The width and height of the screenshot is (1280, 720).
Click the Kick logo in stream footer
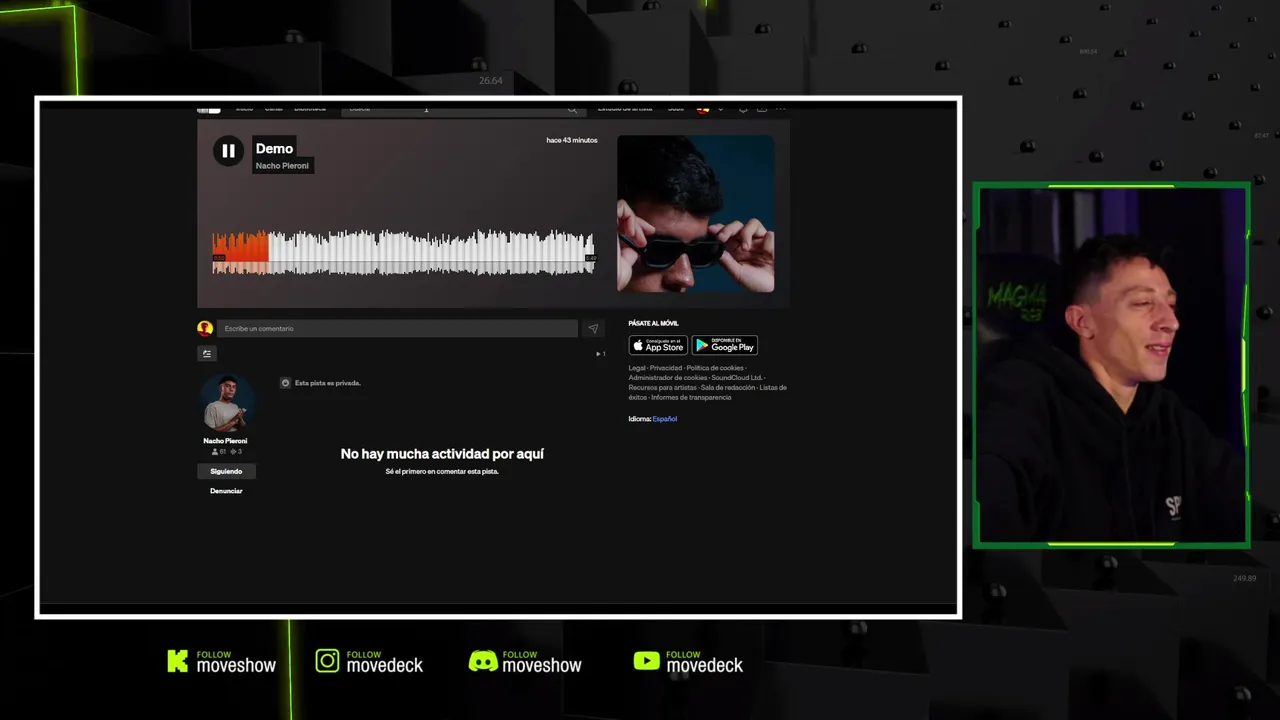(178, 661)
